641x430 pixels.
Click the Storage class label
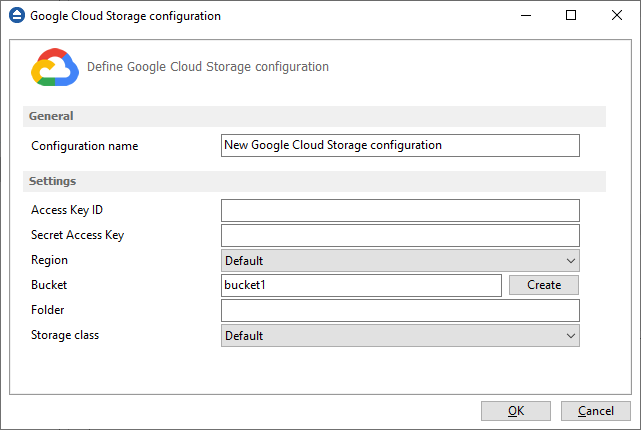point(65,335)
